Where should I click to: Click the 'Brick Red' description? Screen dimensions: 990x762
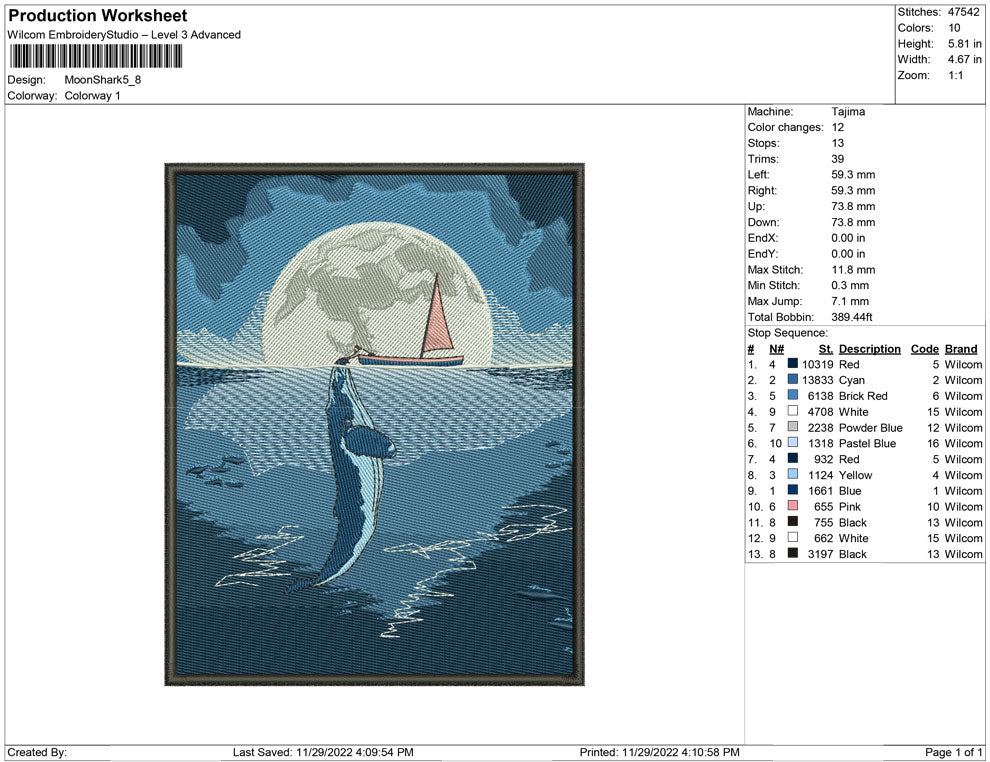[863, 396]
